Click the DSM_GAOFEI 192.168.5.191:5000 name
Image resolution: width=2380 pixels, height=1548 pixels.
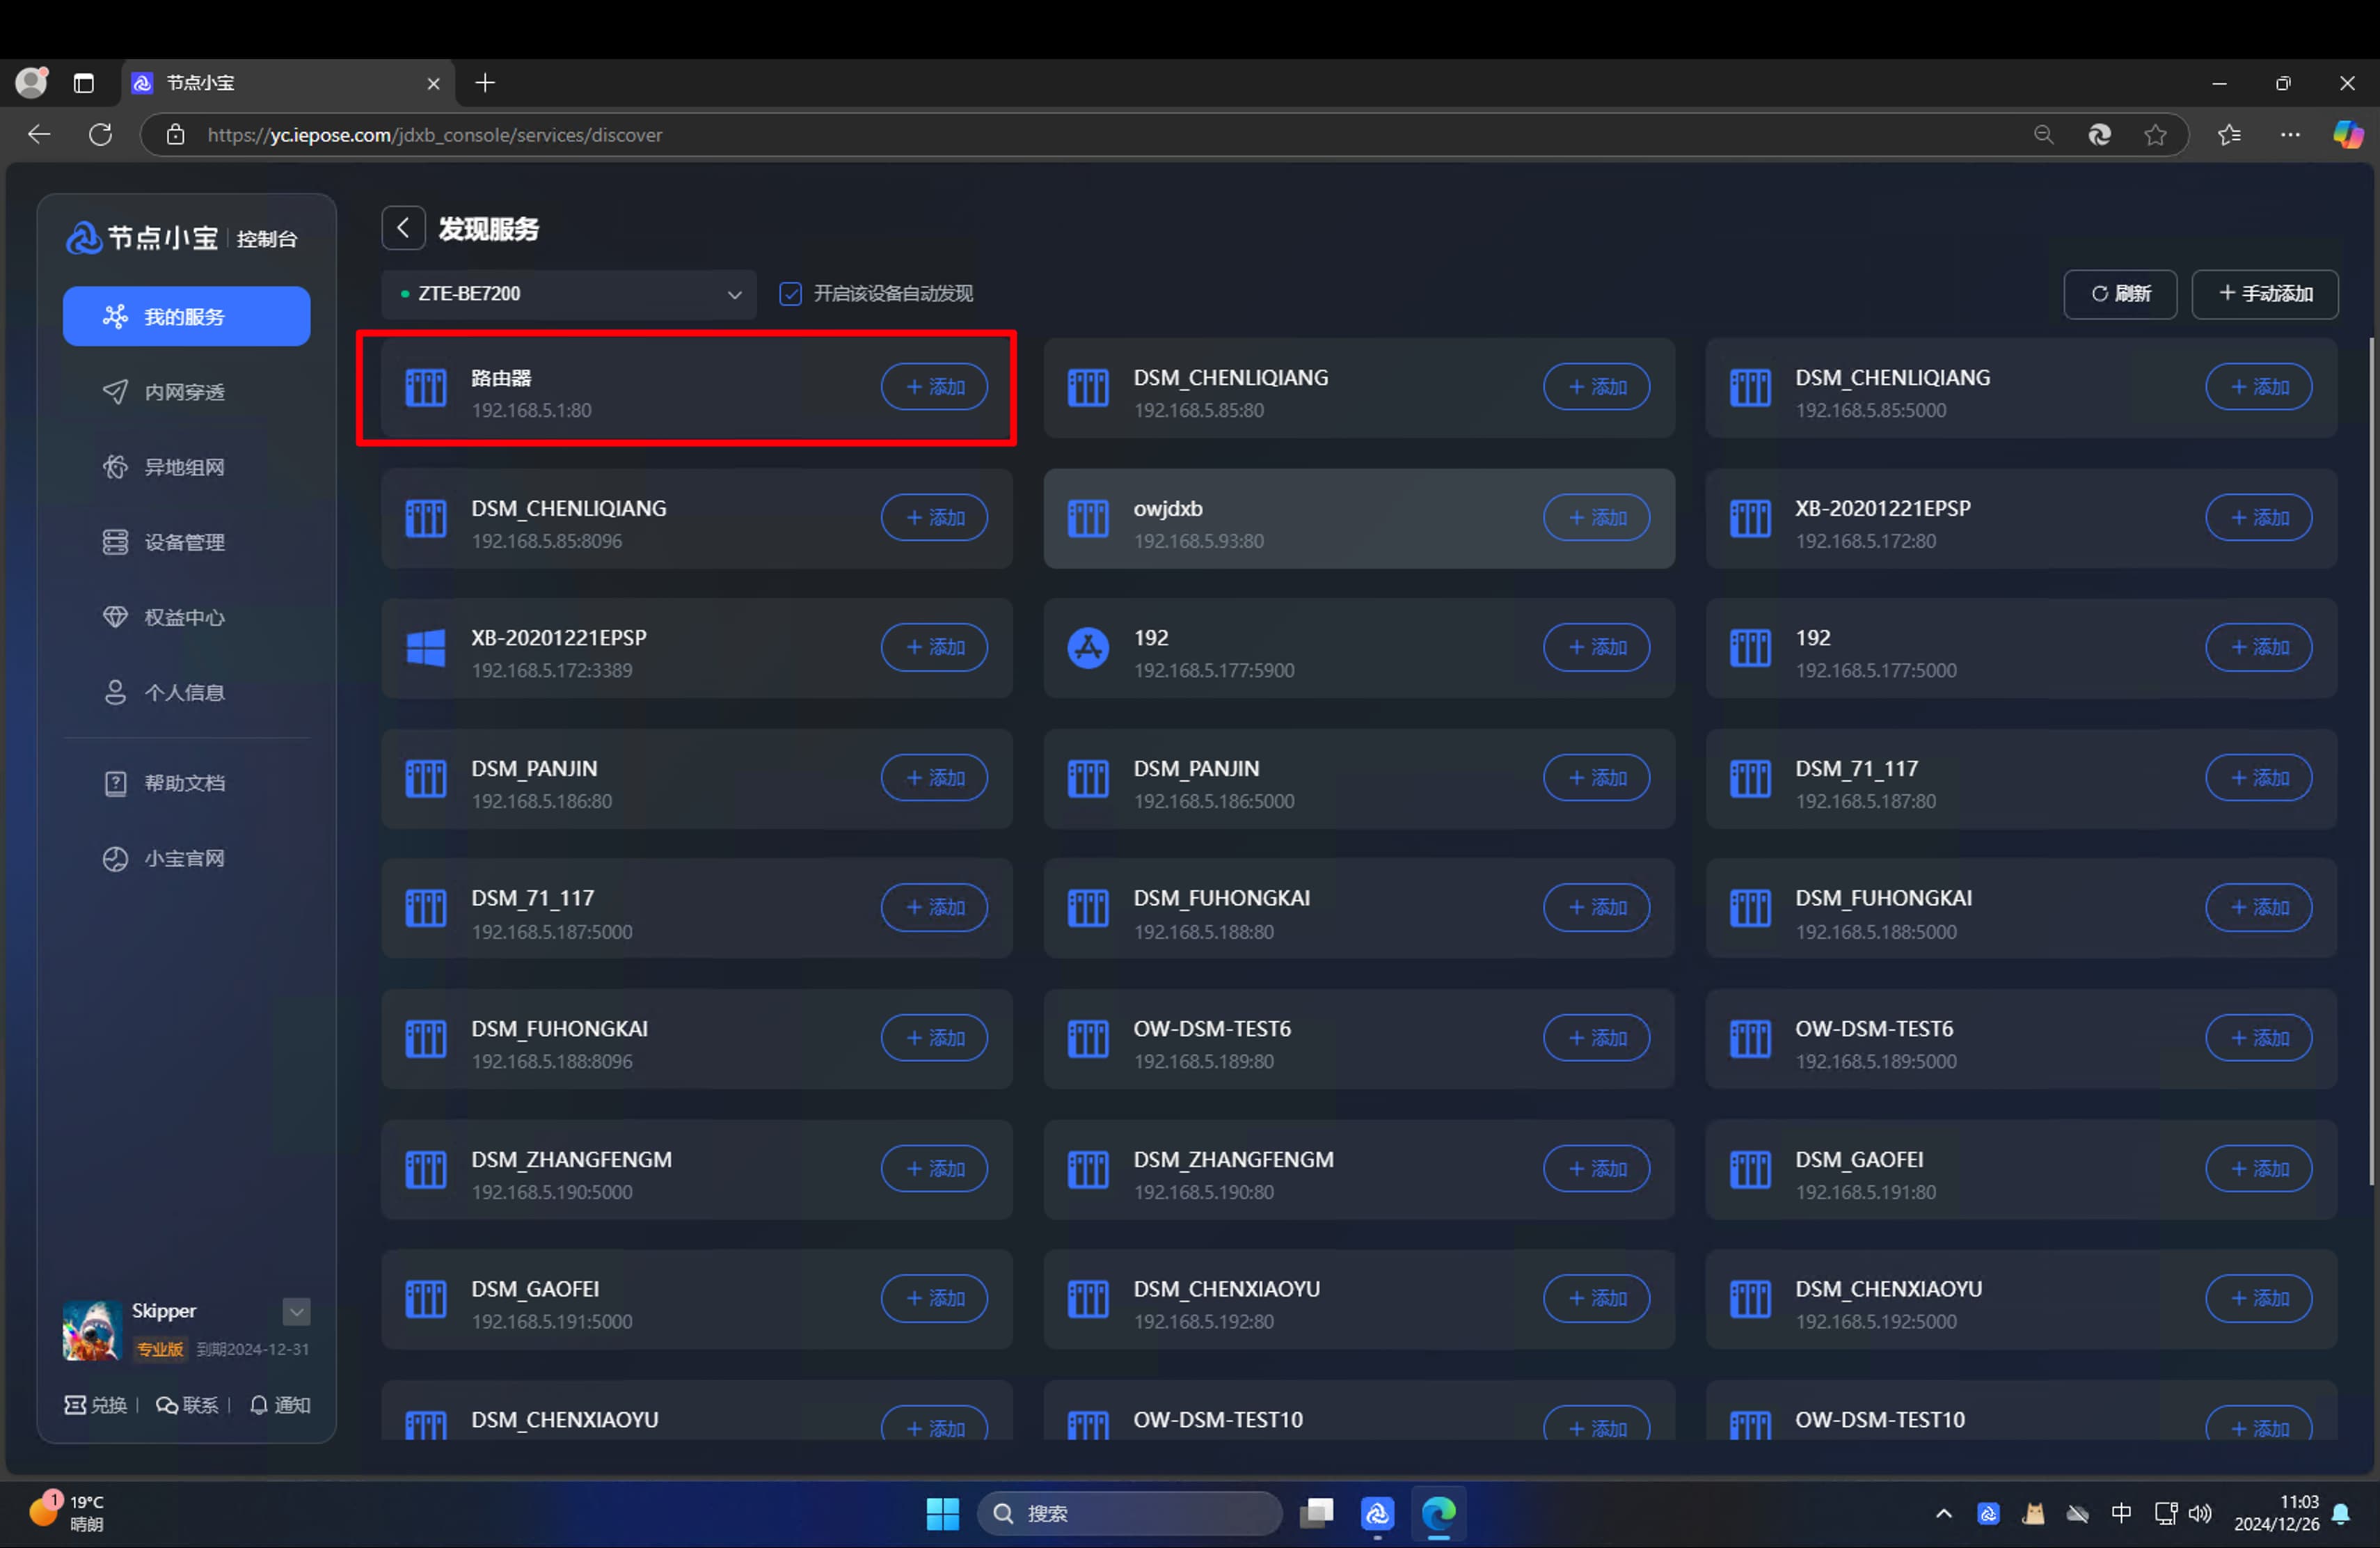pos(535,1289)
